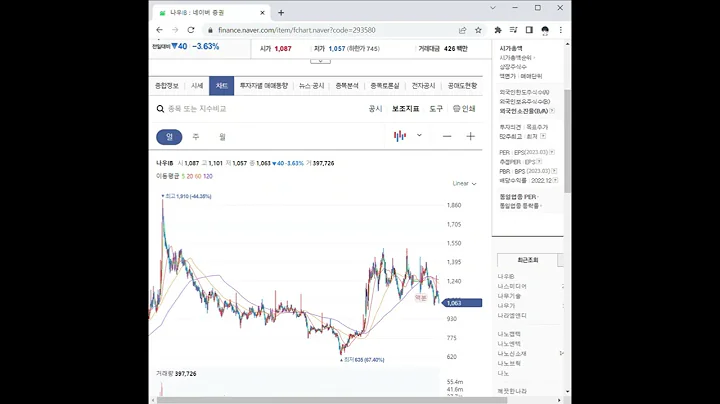Image resolution: width=720 pixels, height=404 pixels.
Task: Open the Linear scale dropdown
Action: coord(464,184)
